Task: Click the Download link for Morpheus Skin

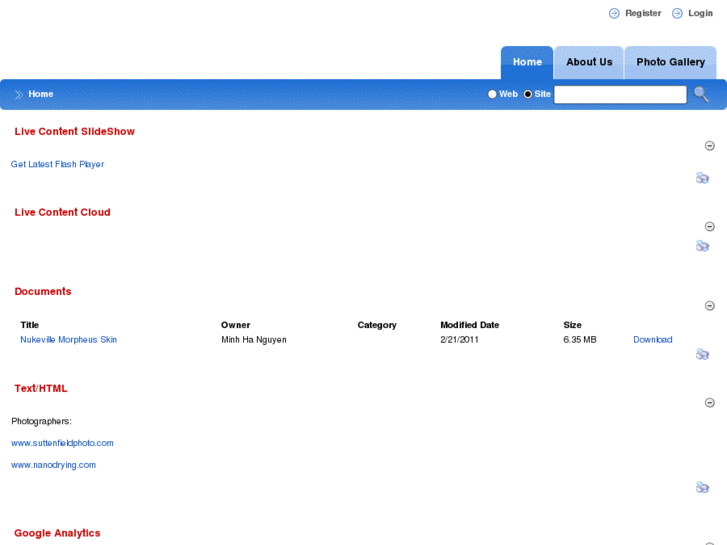Action: (x=653, y=340)
